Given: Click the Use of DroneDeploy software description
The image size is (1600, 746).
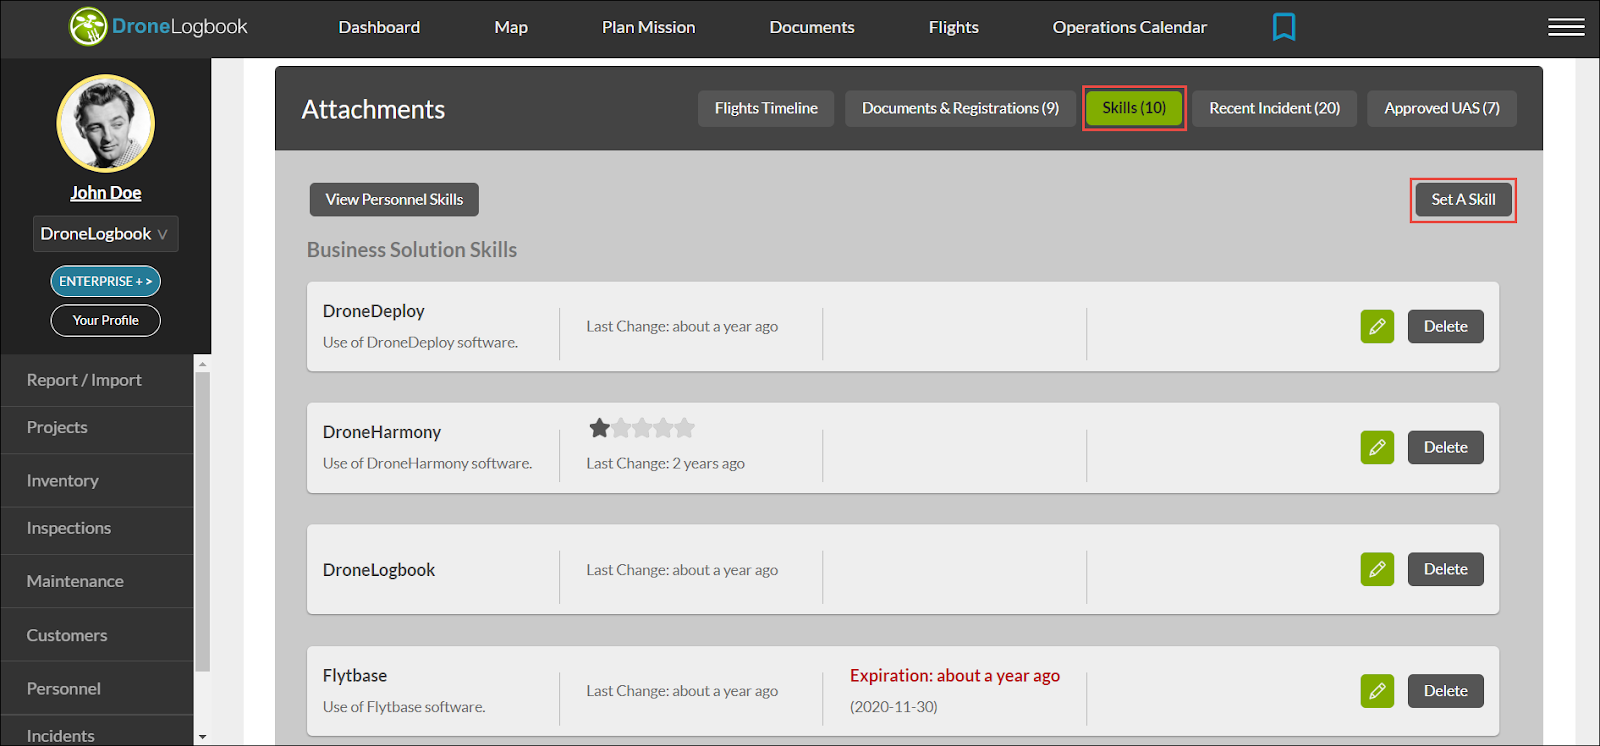Looking at the screenshot, I should [420, 343].
